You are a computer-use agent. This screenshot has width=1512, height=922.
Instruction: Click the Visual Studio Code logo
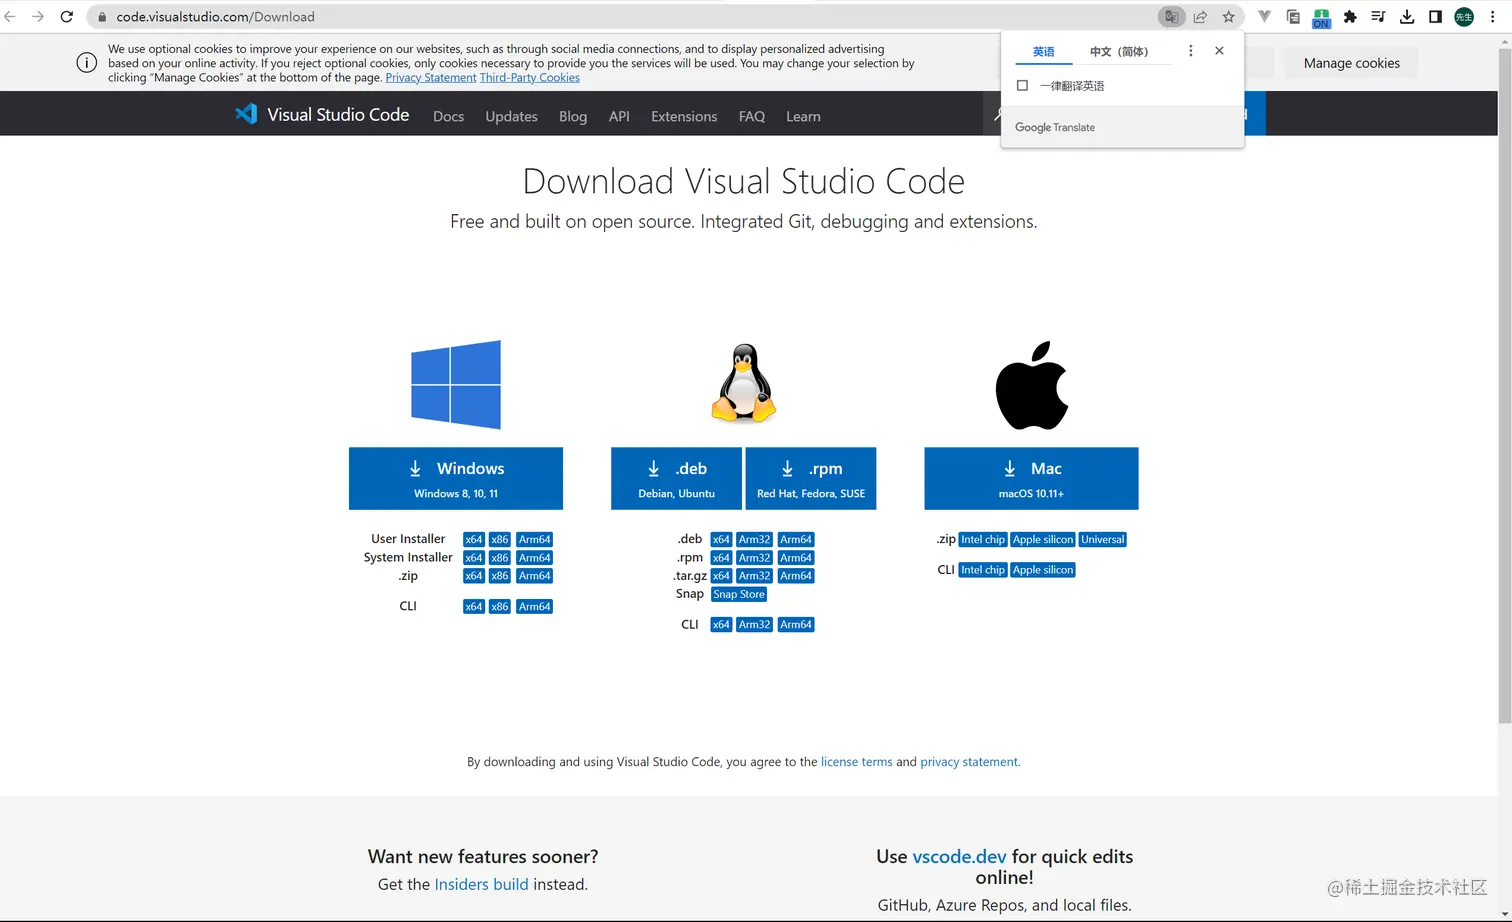pyautogui.click(x=322, y=115)
